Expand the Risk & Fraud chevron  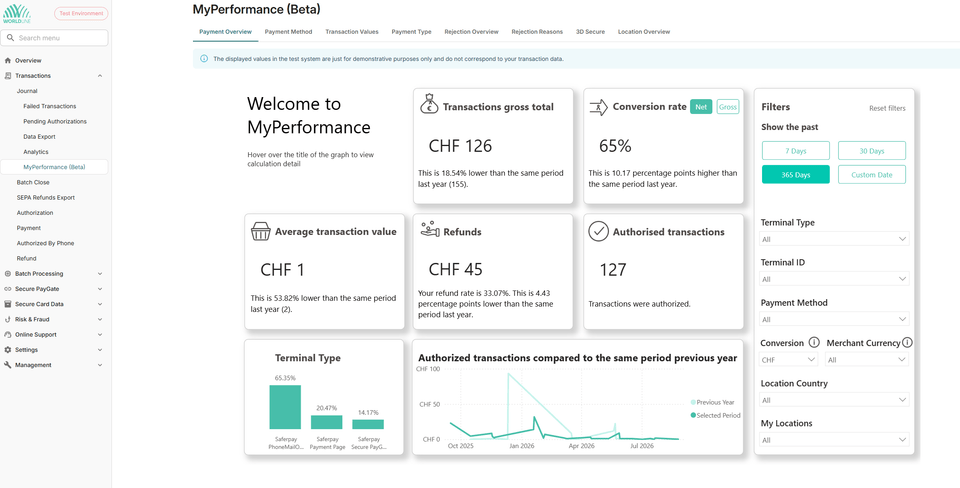100,320
